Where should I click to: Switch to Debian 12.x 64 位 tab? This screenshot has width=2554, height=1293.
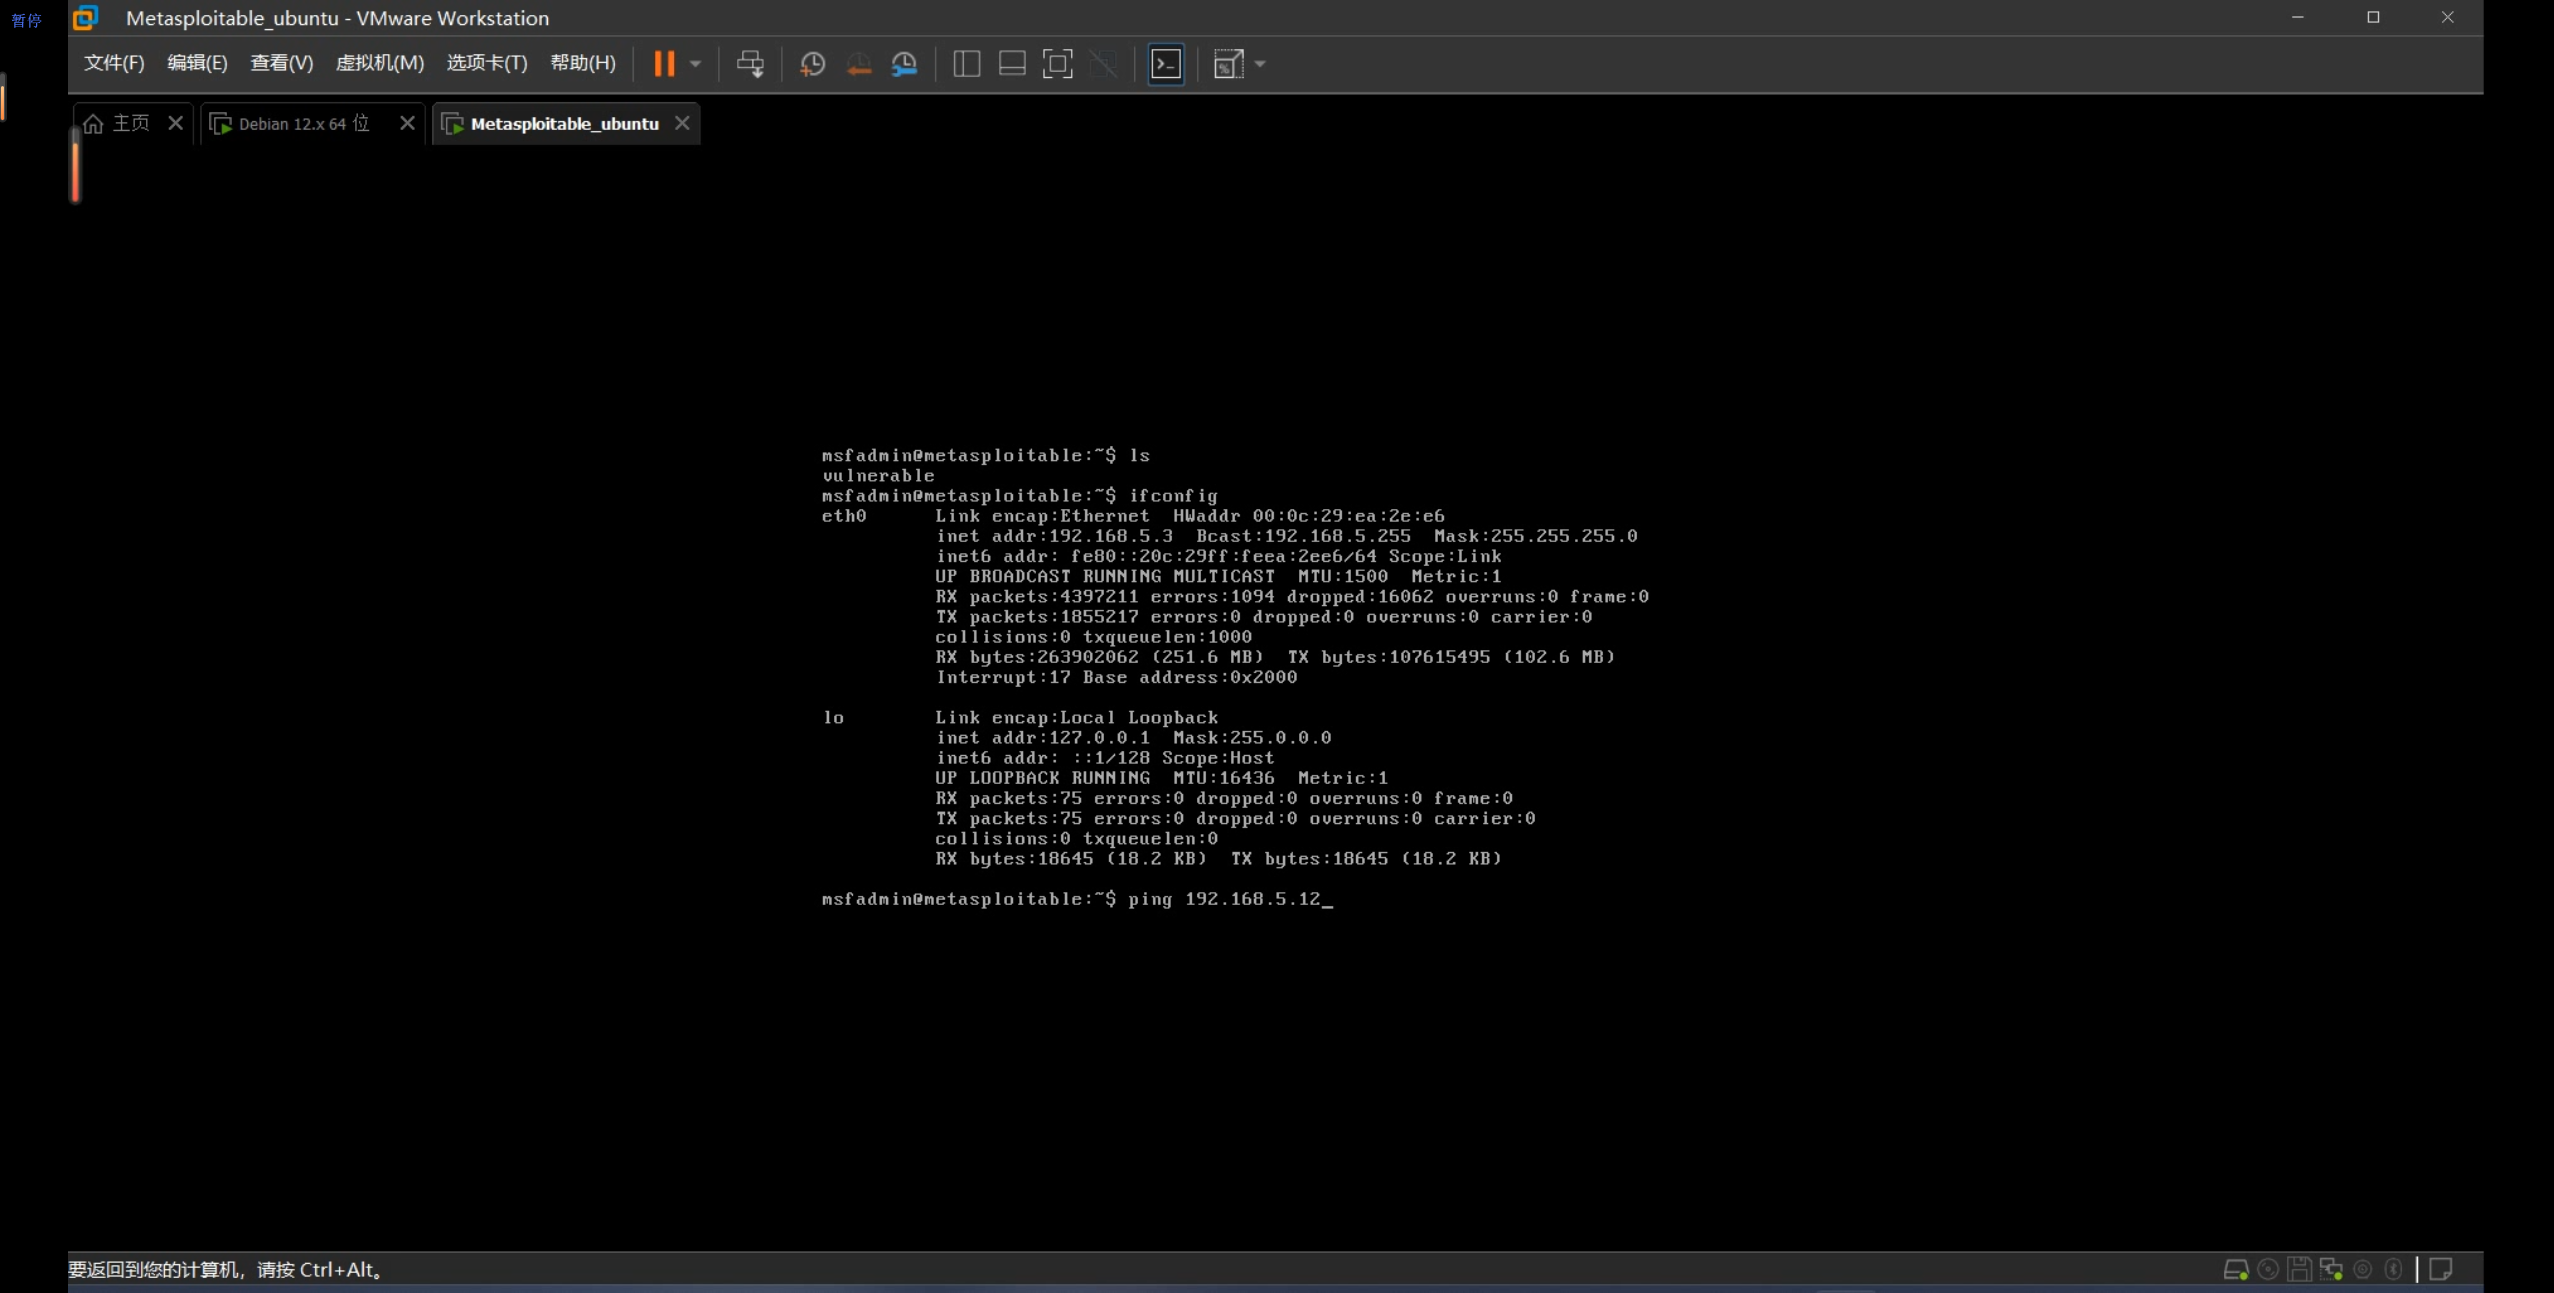point(304,124)
